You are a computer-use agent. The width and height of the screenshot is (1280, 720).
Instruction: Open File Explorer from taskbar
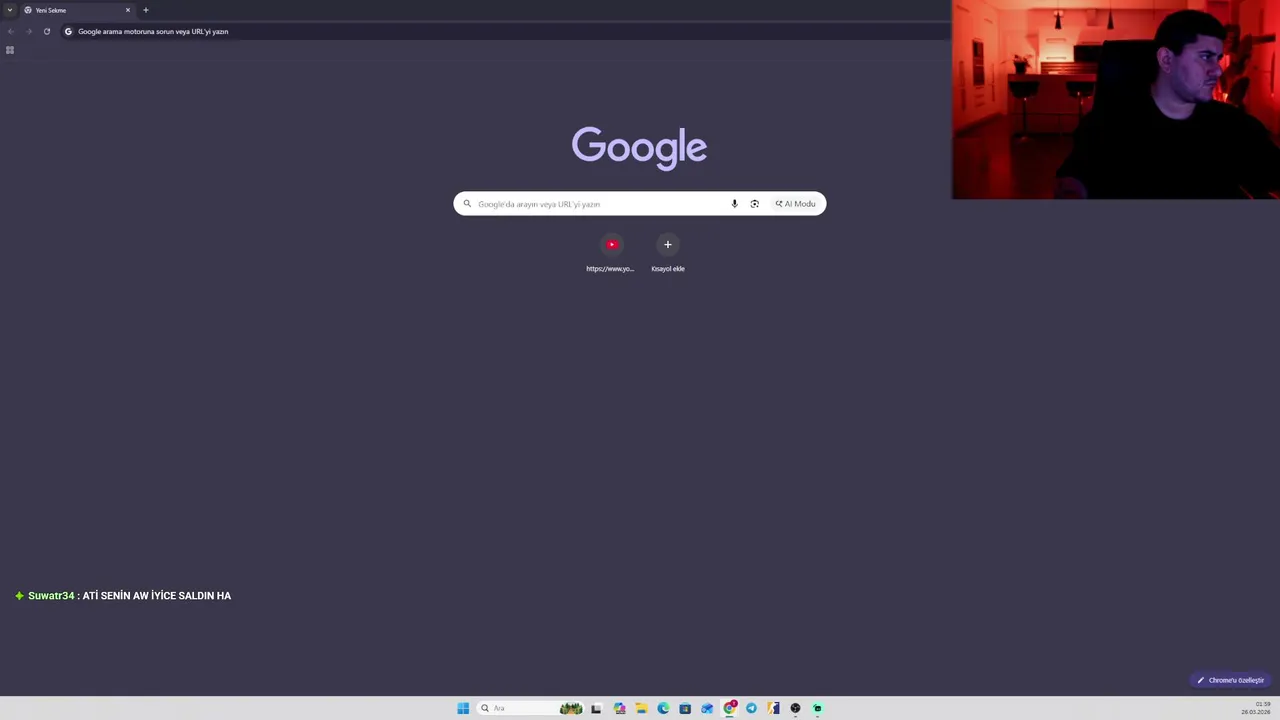(x=641, y=708)
